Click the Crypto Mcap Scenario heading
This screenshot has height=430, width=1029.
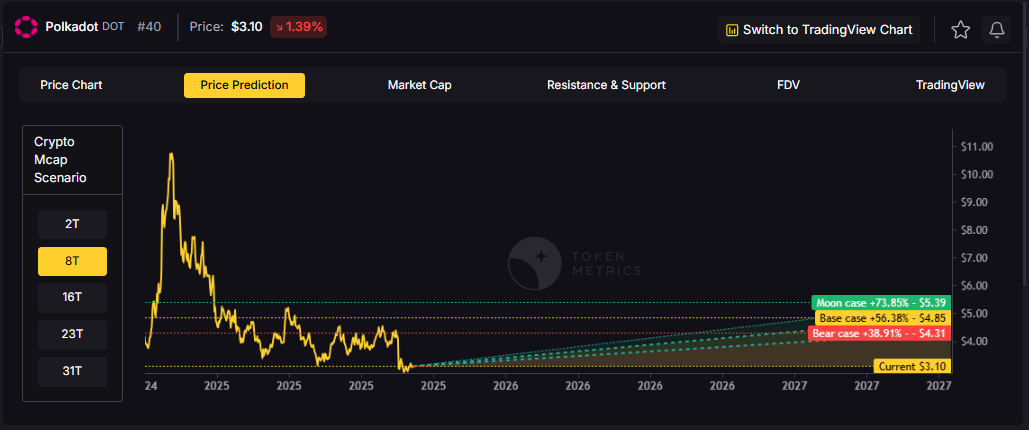[x=60, y=160]
